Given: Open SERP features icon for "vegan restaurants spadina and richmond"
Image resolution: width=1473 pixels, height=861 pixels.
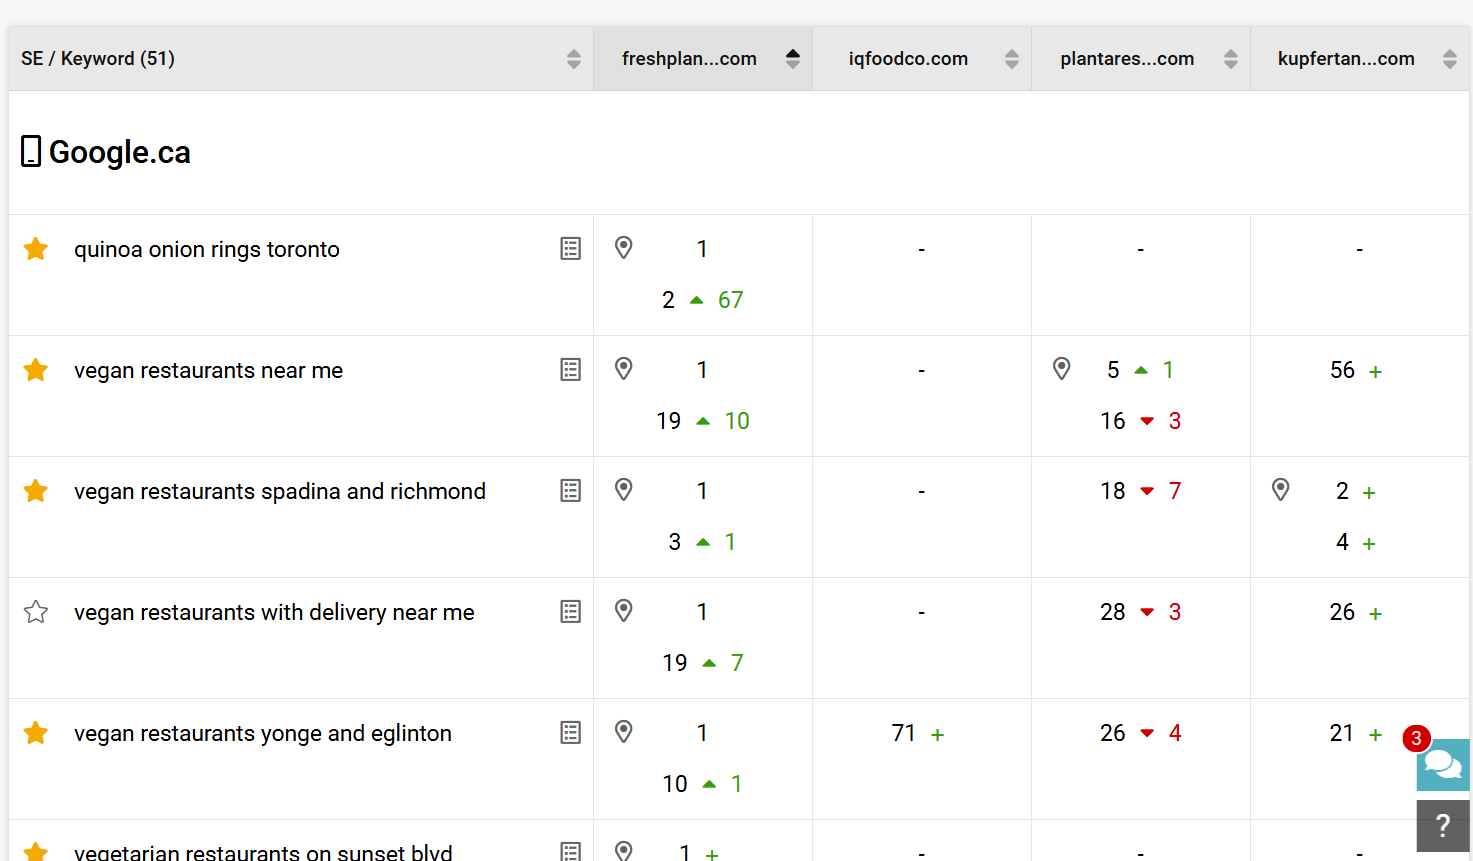Looking at the screenshot, I should click(570, 490).
